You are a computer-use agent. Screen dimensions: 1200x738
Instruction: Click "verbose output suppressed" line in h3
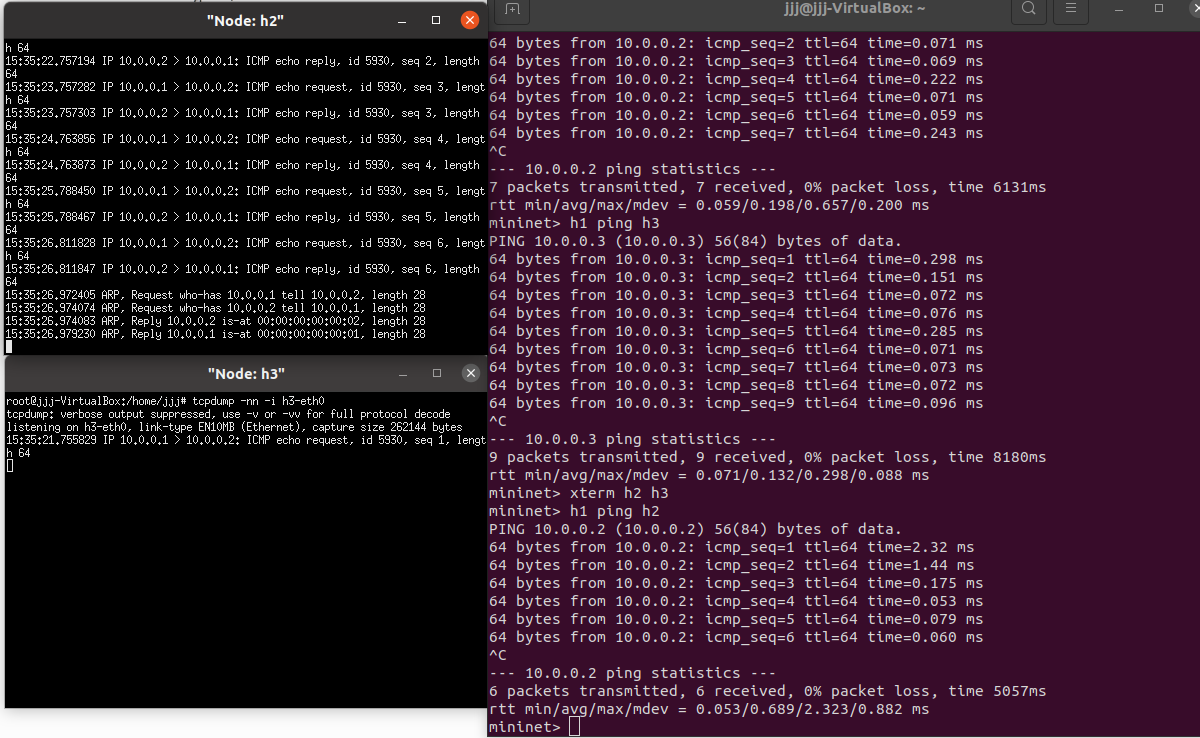(x=228, y=414)
